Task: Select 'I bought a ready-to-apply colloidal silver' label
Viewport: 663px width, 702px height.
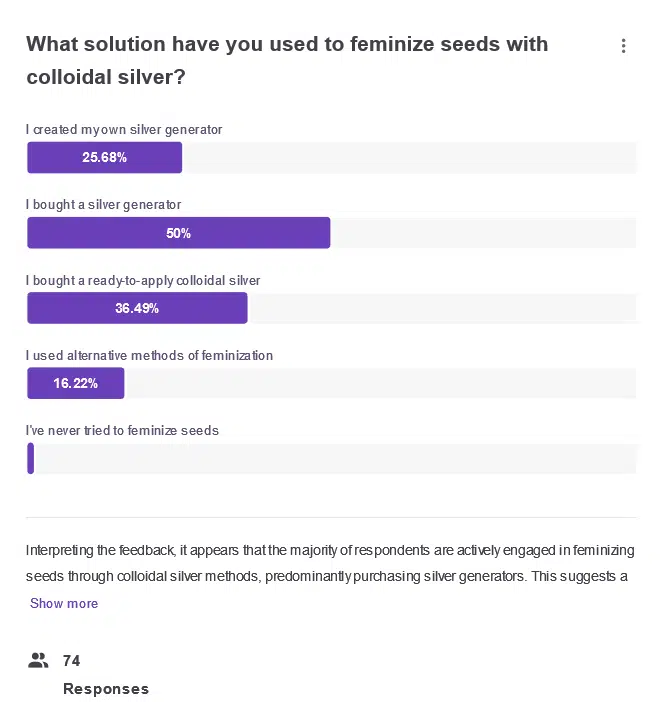Action: [143, 281]
